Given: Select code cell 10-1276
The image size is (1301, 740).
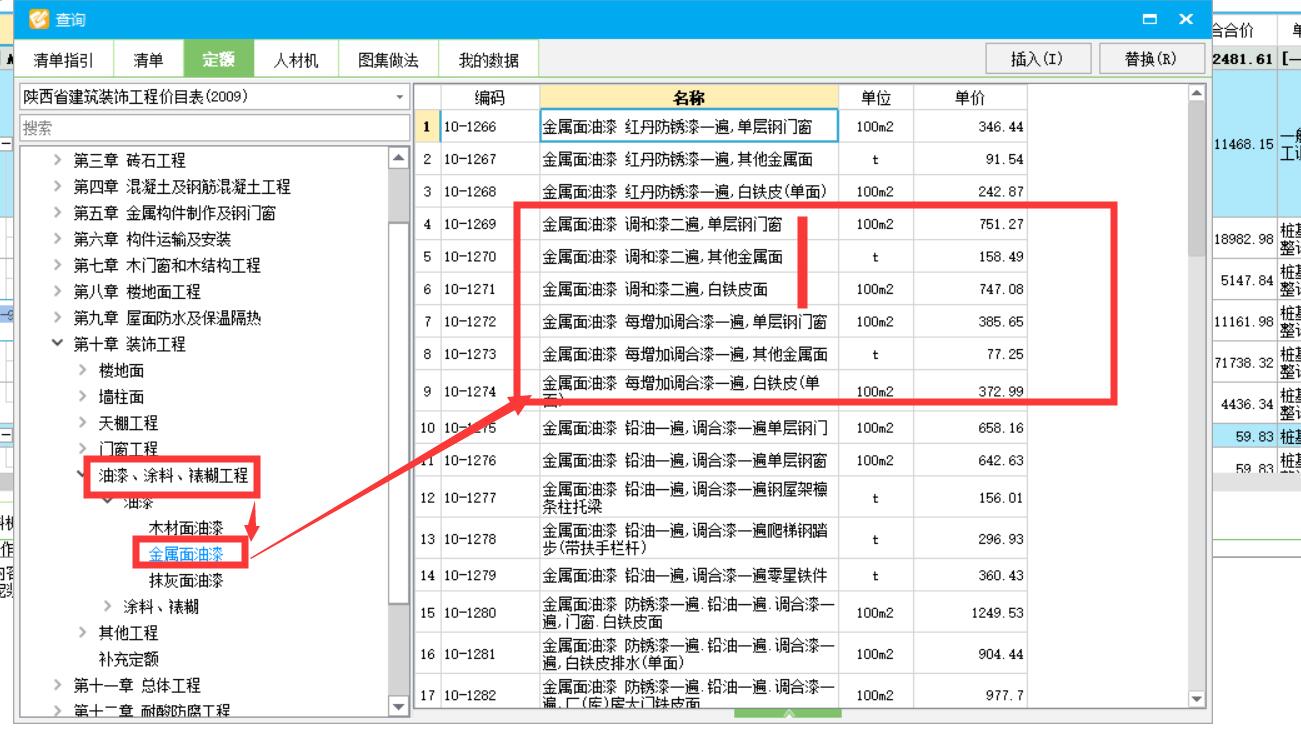Looking at the screenshot, I should tap(490, 460).
